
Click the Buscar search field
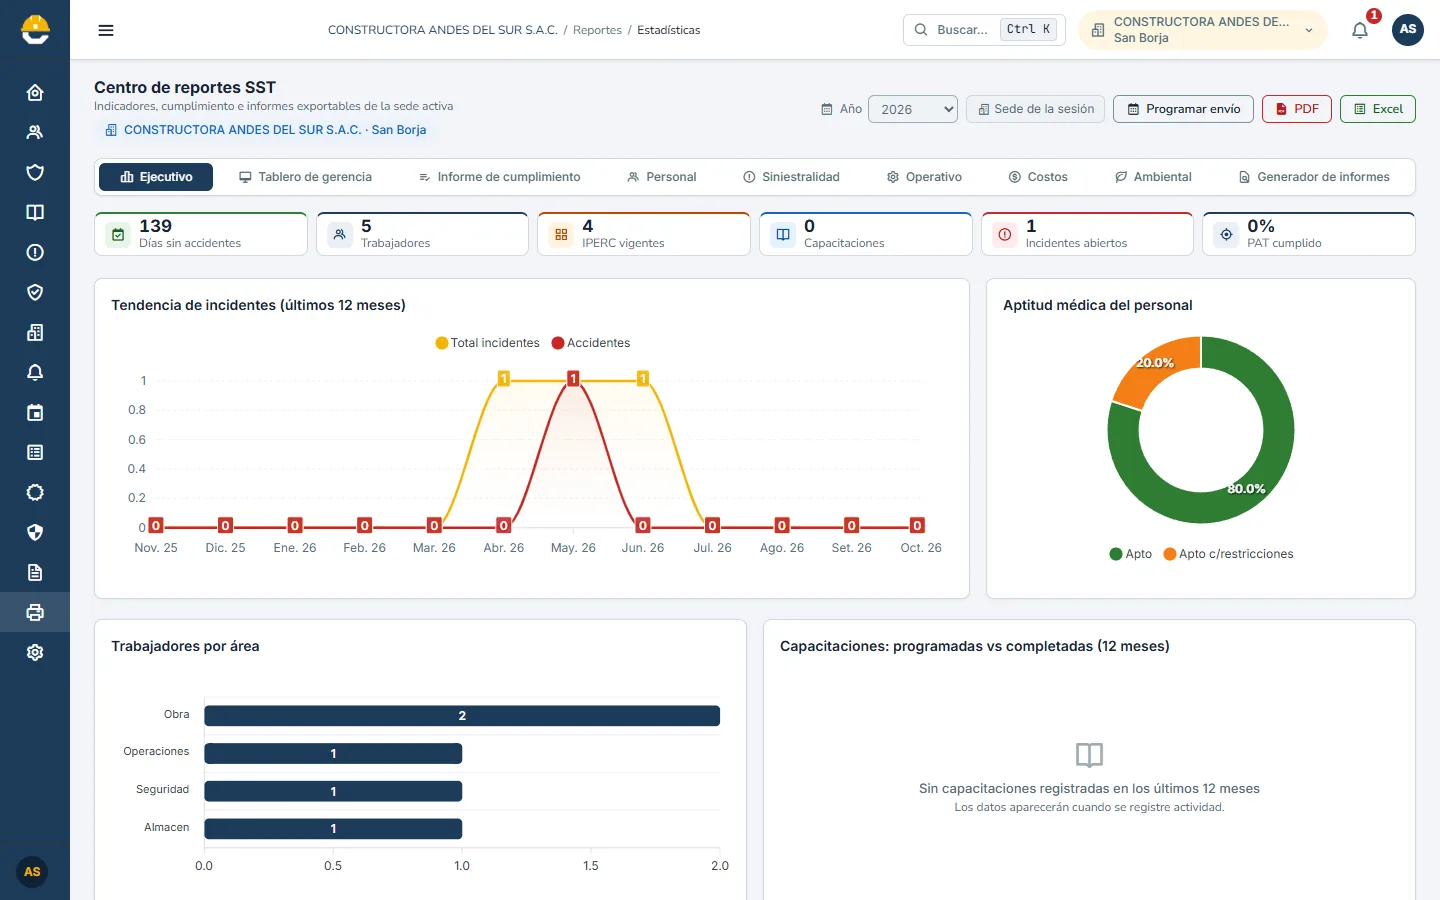click(984, 30)
